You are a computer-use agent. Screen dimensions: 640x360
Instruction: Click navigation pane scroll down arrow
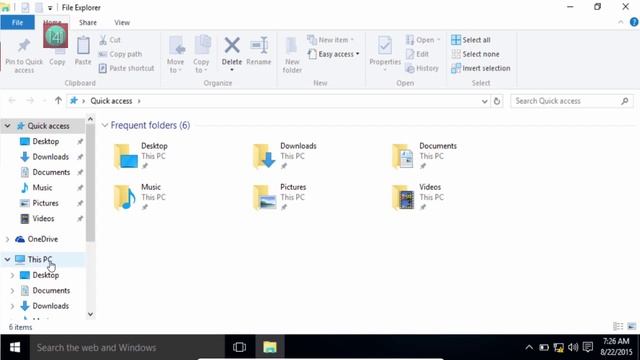(x=90, y=314)
